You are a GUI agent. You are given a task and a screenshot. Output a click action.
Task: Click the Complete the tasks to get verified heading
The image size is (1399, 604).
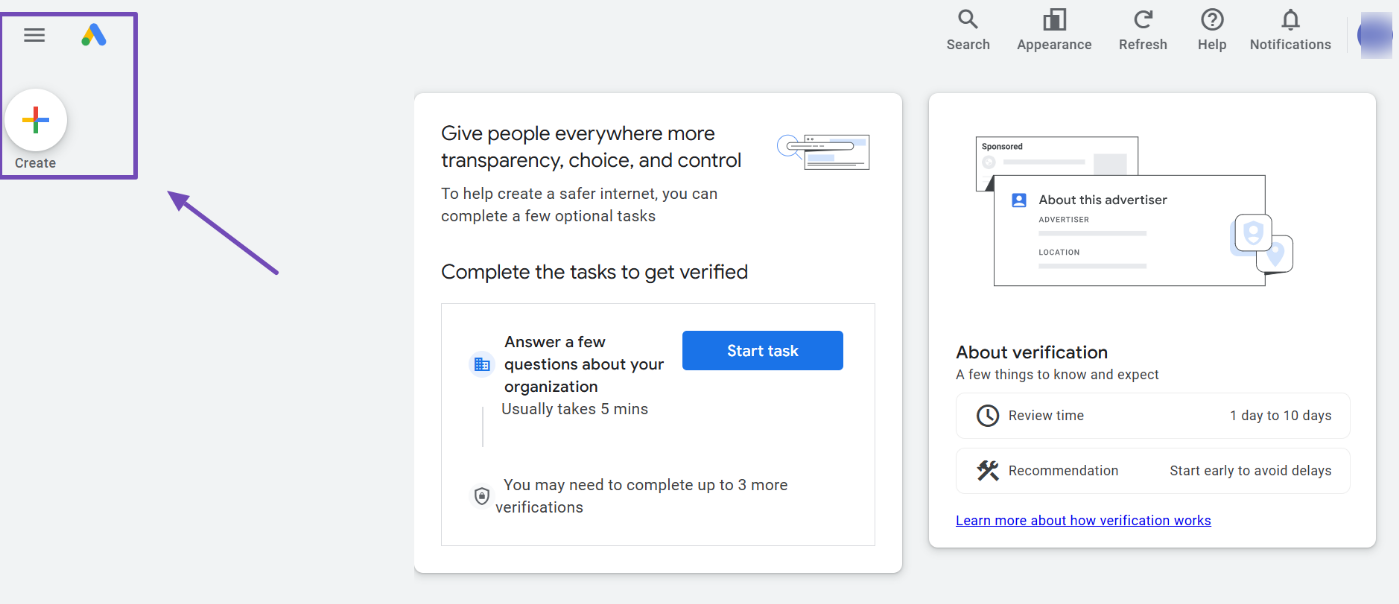(x=594, y=272)
